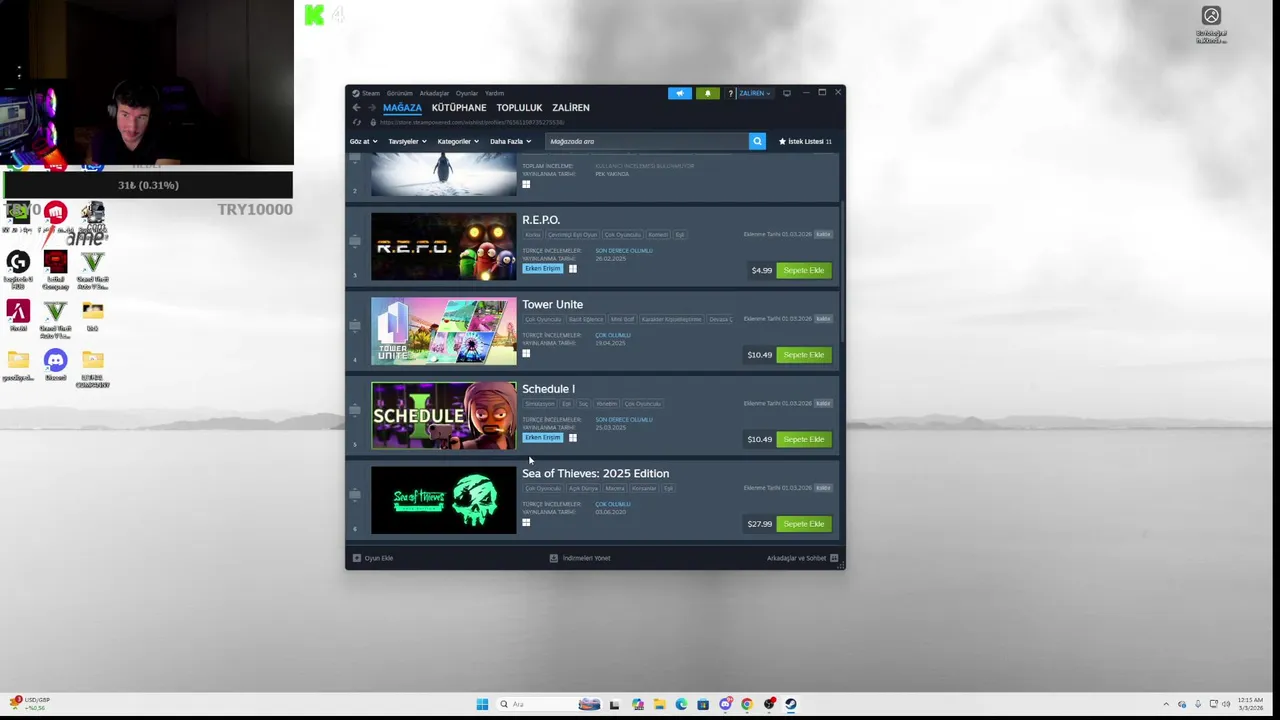The width and height of the screenshot is (1280, 720).
Task: Click the Windows Start button
Action: pyautogui.click(x=482, y=704)
